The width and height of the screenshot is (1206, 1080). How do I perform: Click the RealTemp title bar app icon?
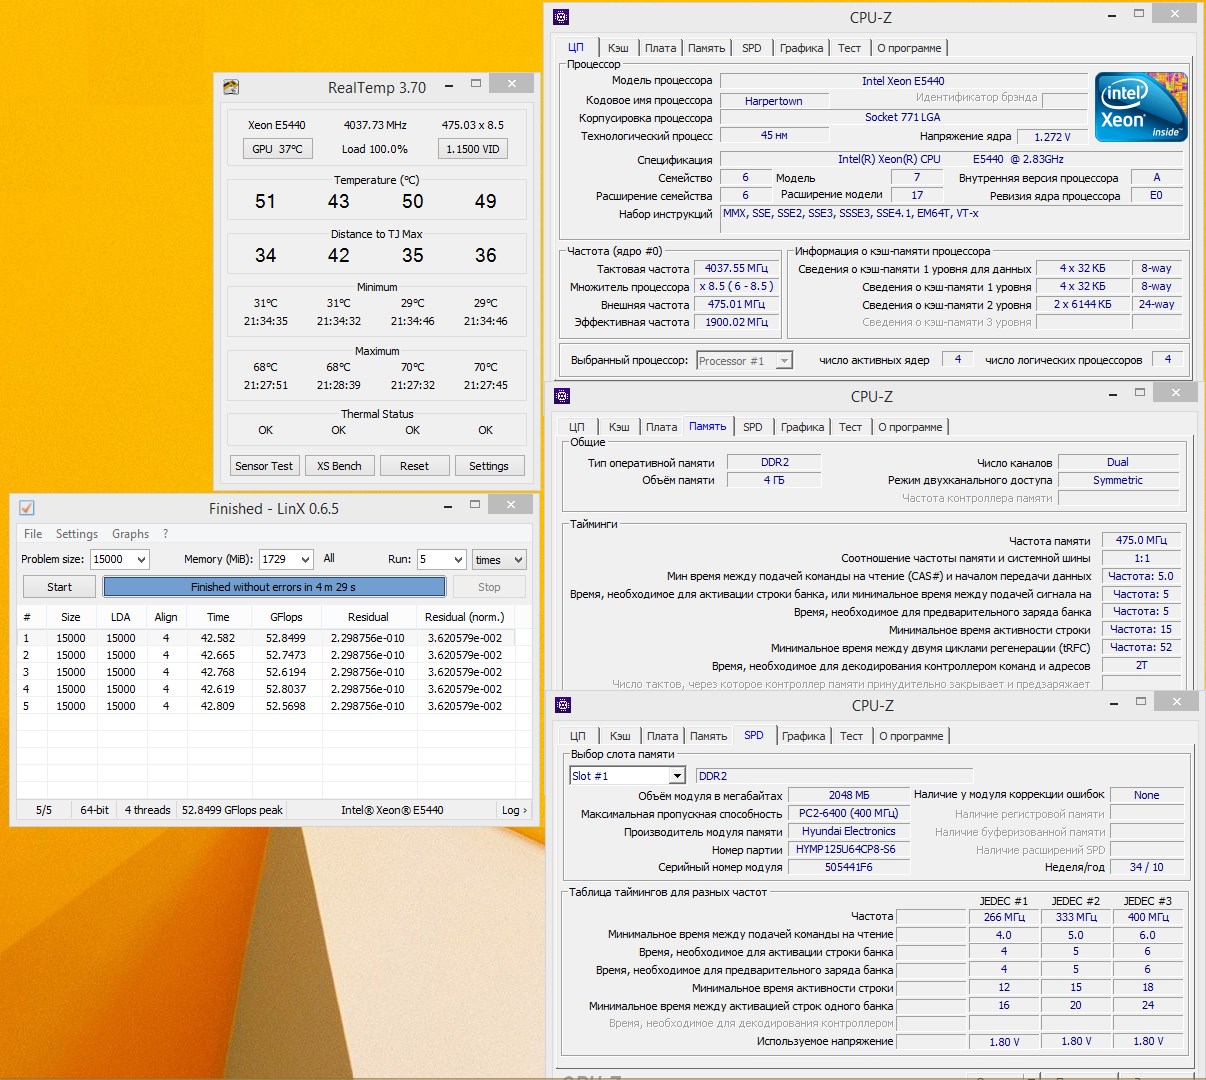point(230,87)
